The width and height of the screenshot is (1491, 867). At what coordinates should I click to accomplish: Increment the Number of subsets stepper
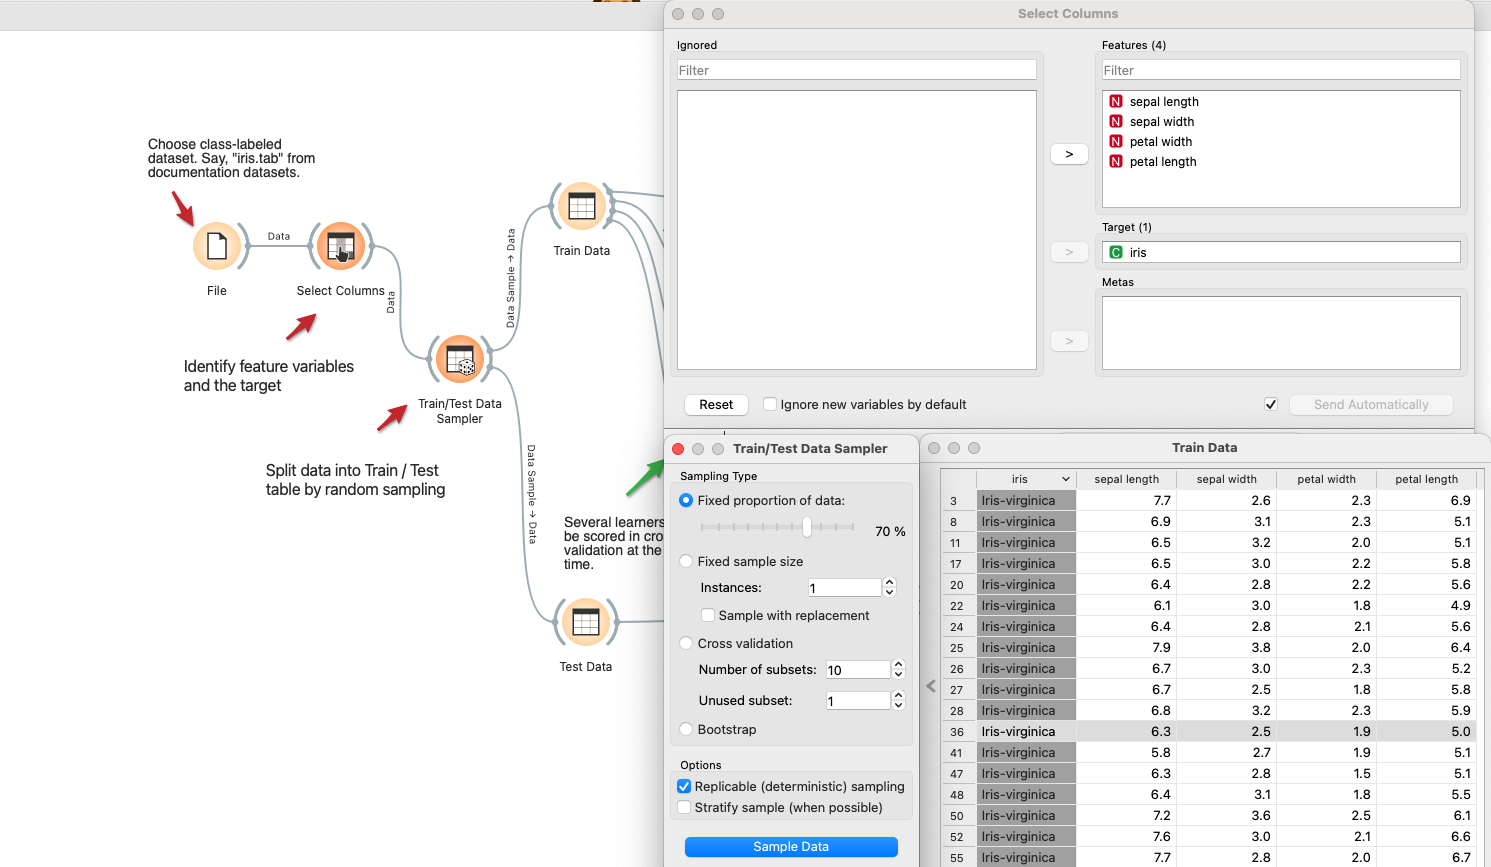898,665
